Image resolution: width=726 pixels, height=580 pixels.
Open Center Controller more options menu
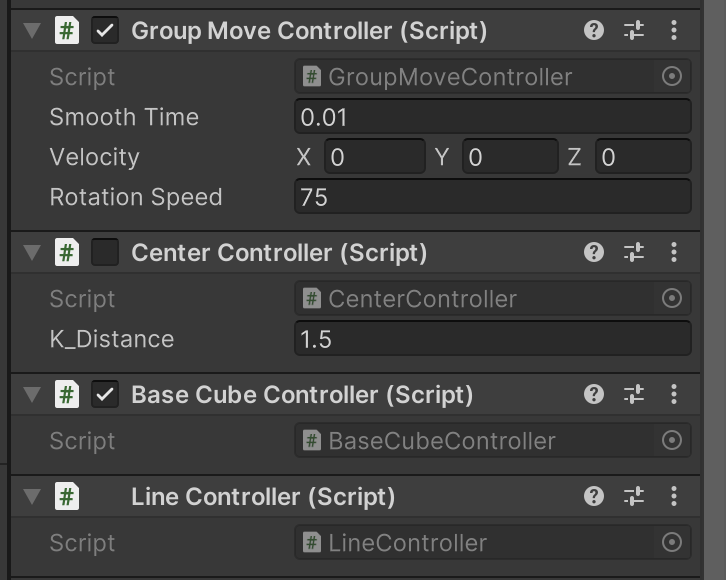click(x=674, y=252)
